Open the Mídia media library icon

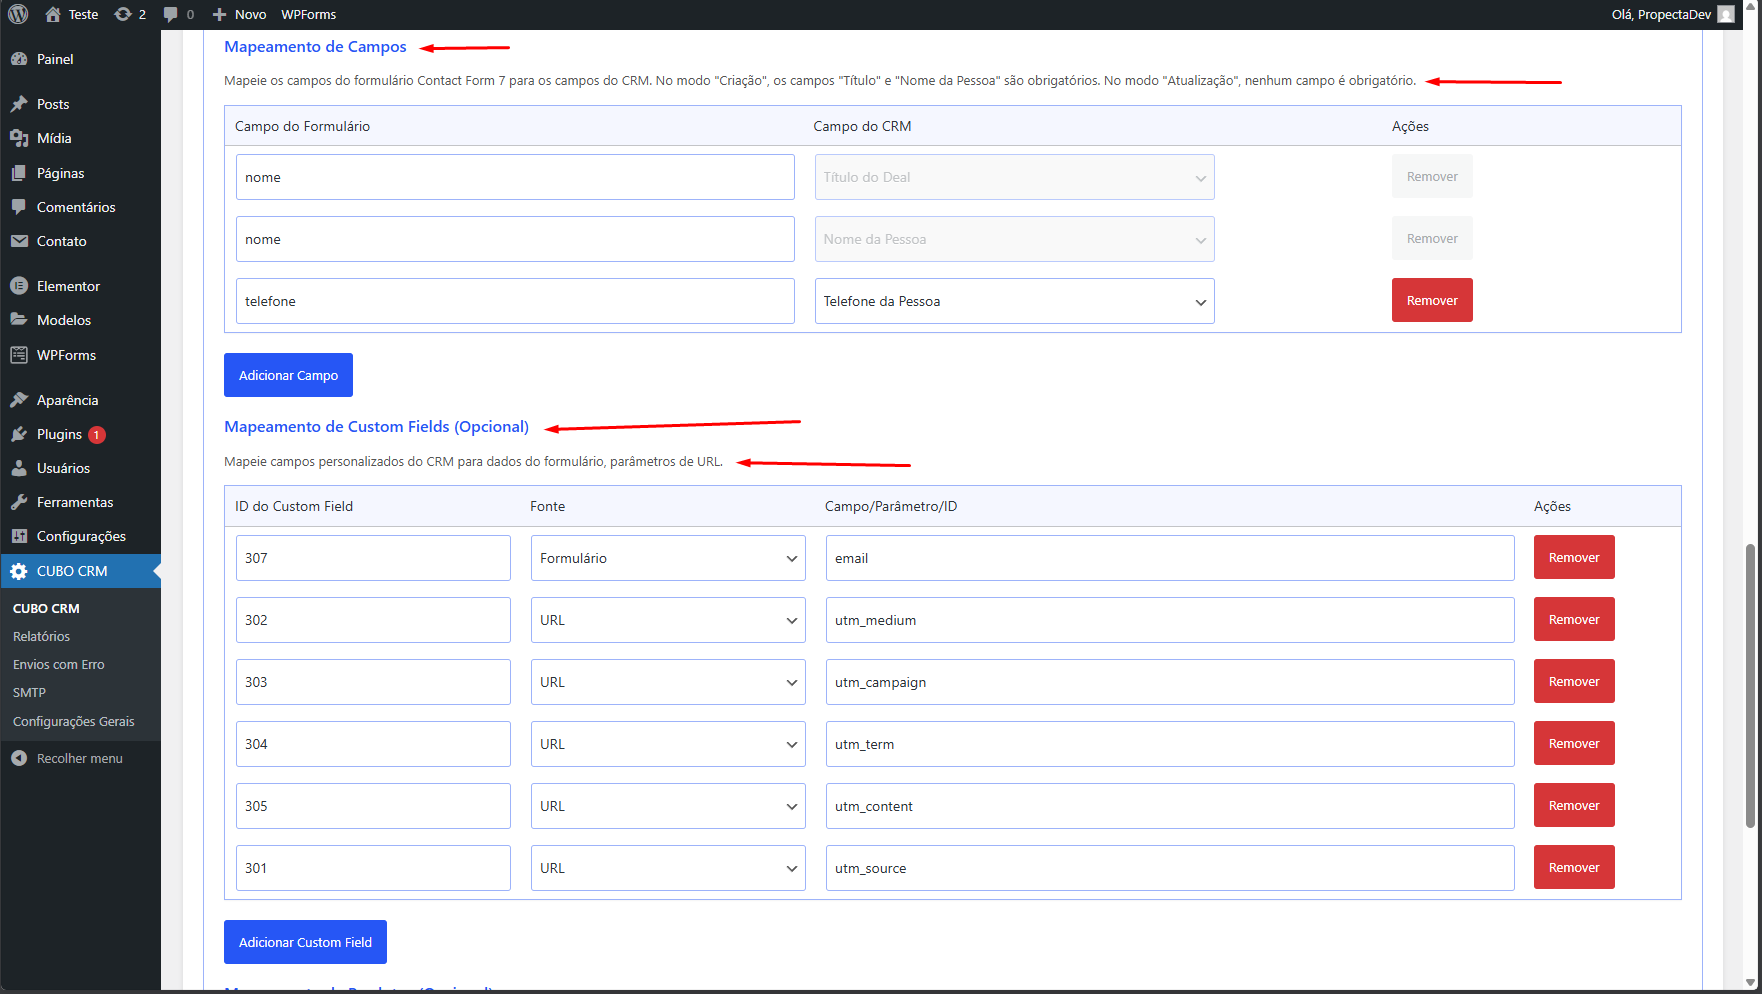point(19,138)
